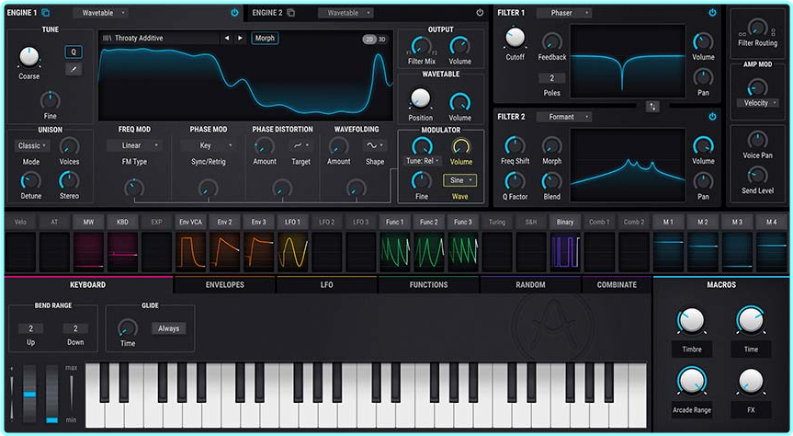
Task: Select the Func 2 modulation source
Action: point(429,222)
